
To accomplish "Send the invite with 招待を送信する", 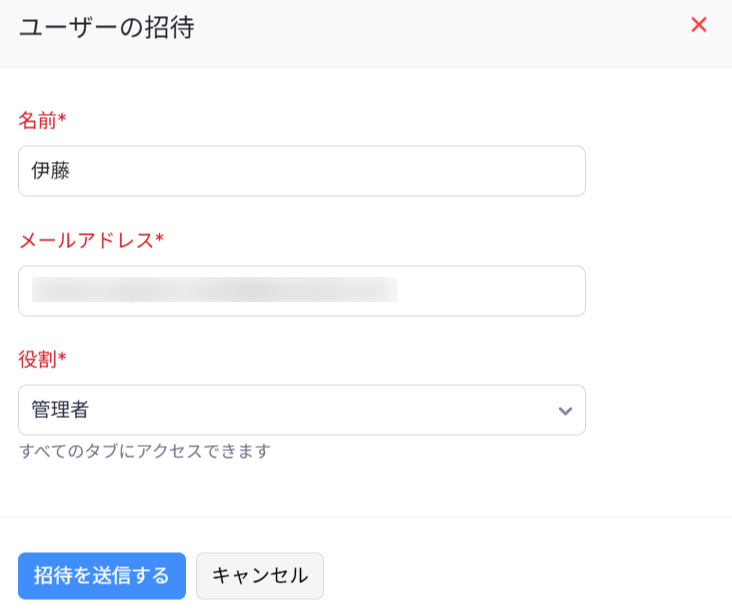I will (102, 576).
